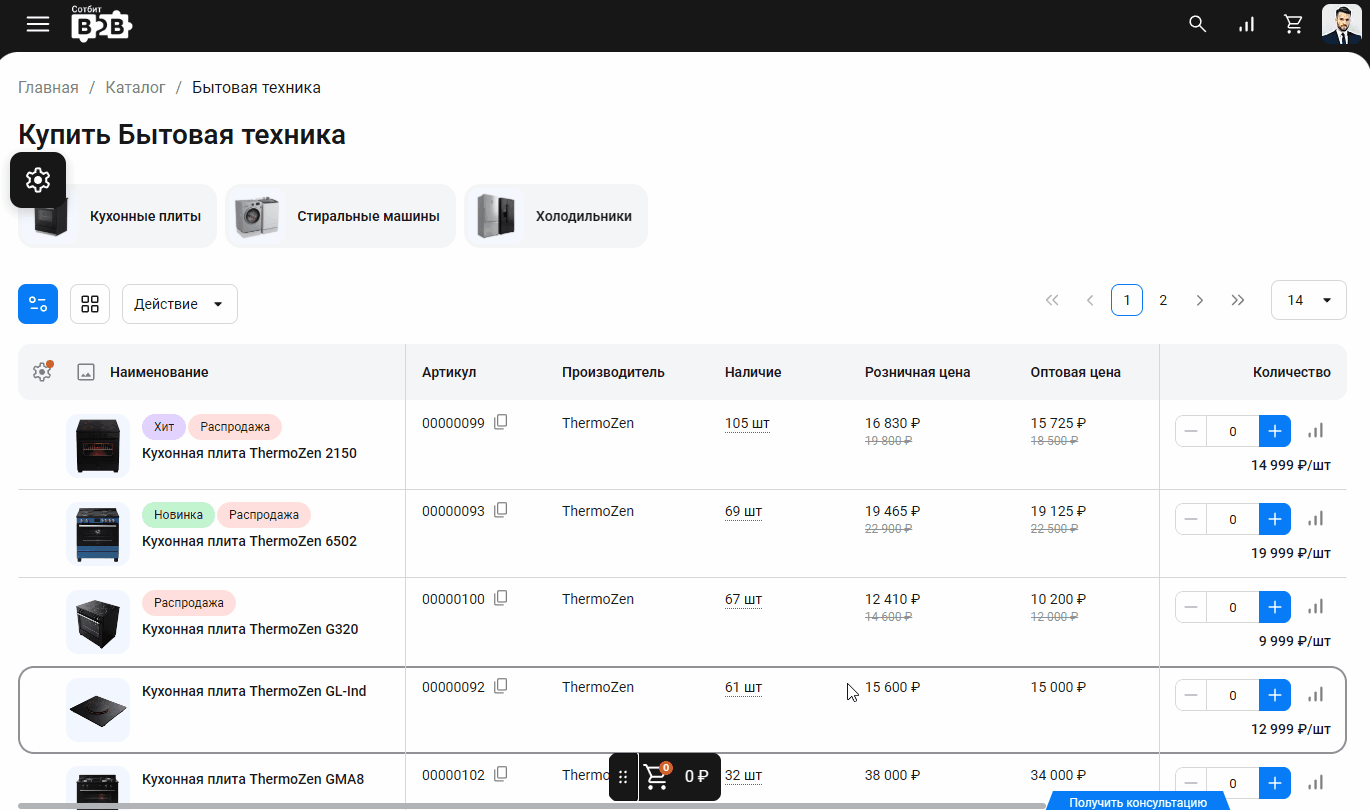
Task: Toggle the image column icon in table header
Action: click(86, 372)
